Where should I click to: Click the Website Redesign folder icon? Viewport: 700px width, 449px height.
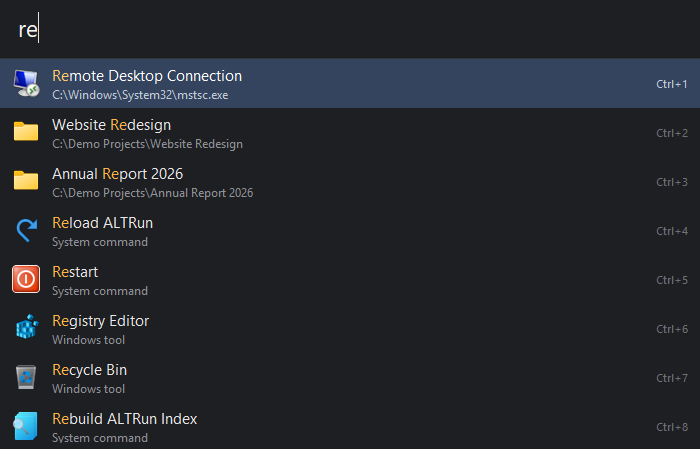26,132
